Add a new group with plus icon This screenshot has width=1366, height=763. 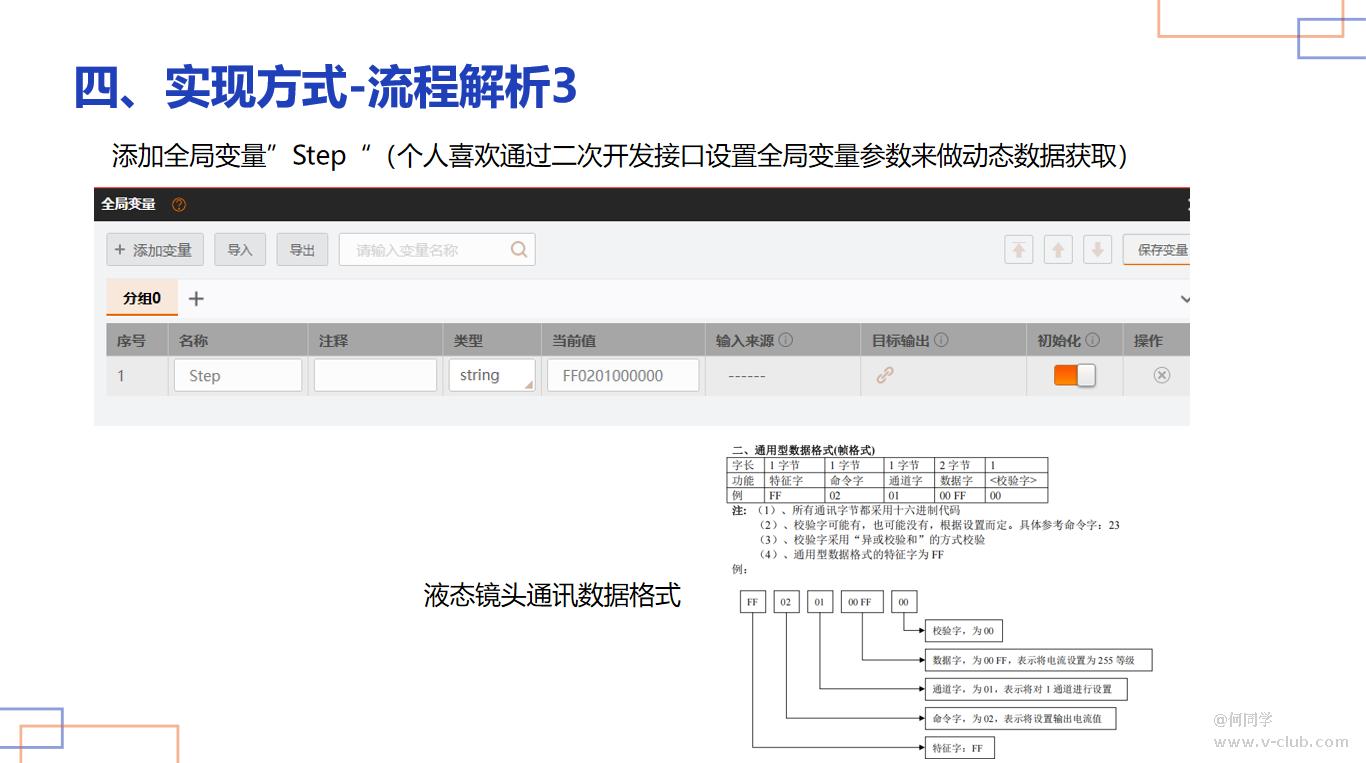[196, 298]
